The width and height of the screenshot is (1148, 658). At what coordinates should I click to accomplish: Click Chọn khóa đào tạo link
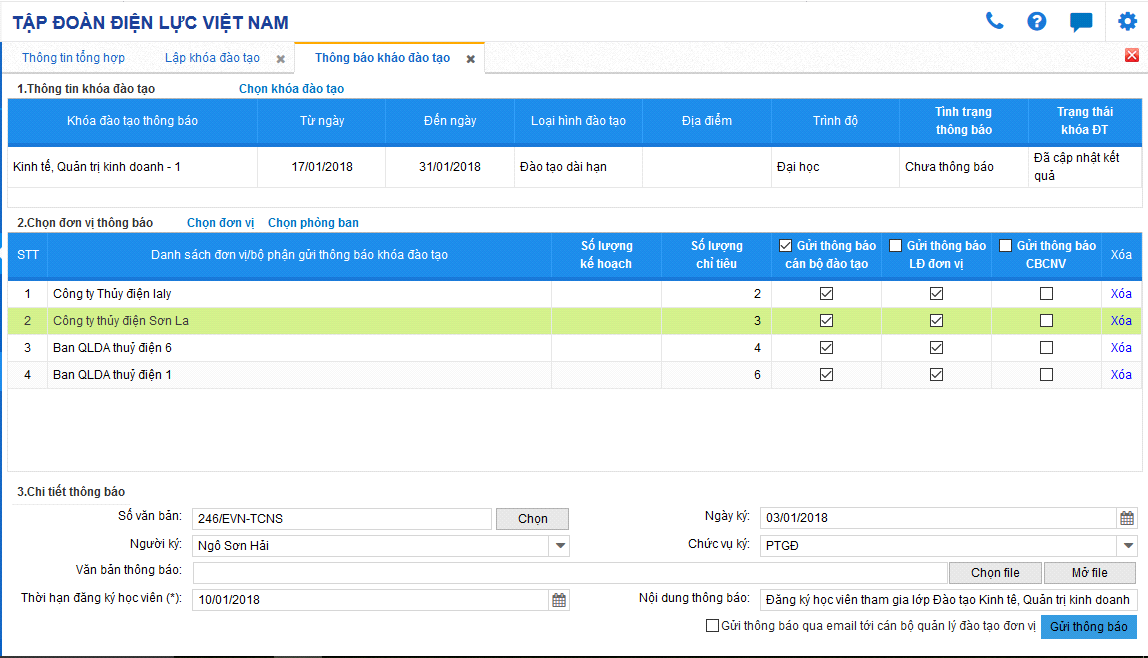[291, 89]
